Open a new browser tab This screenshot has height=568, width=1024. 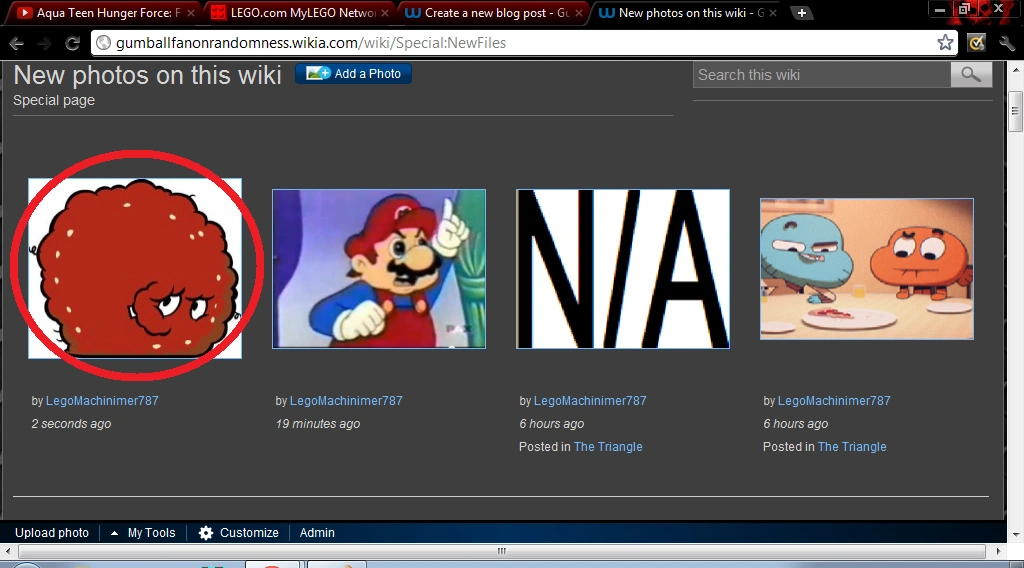pyautogui.click(x=801, y=12)
